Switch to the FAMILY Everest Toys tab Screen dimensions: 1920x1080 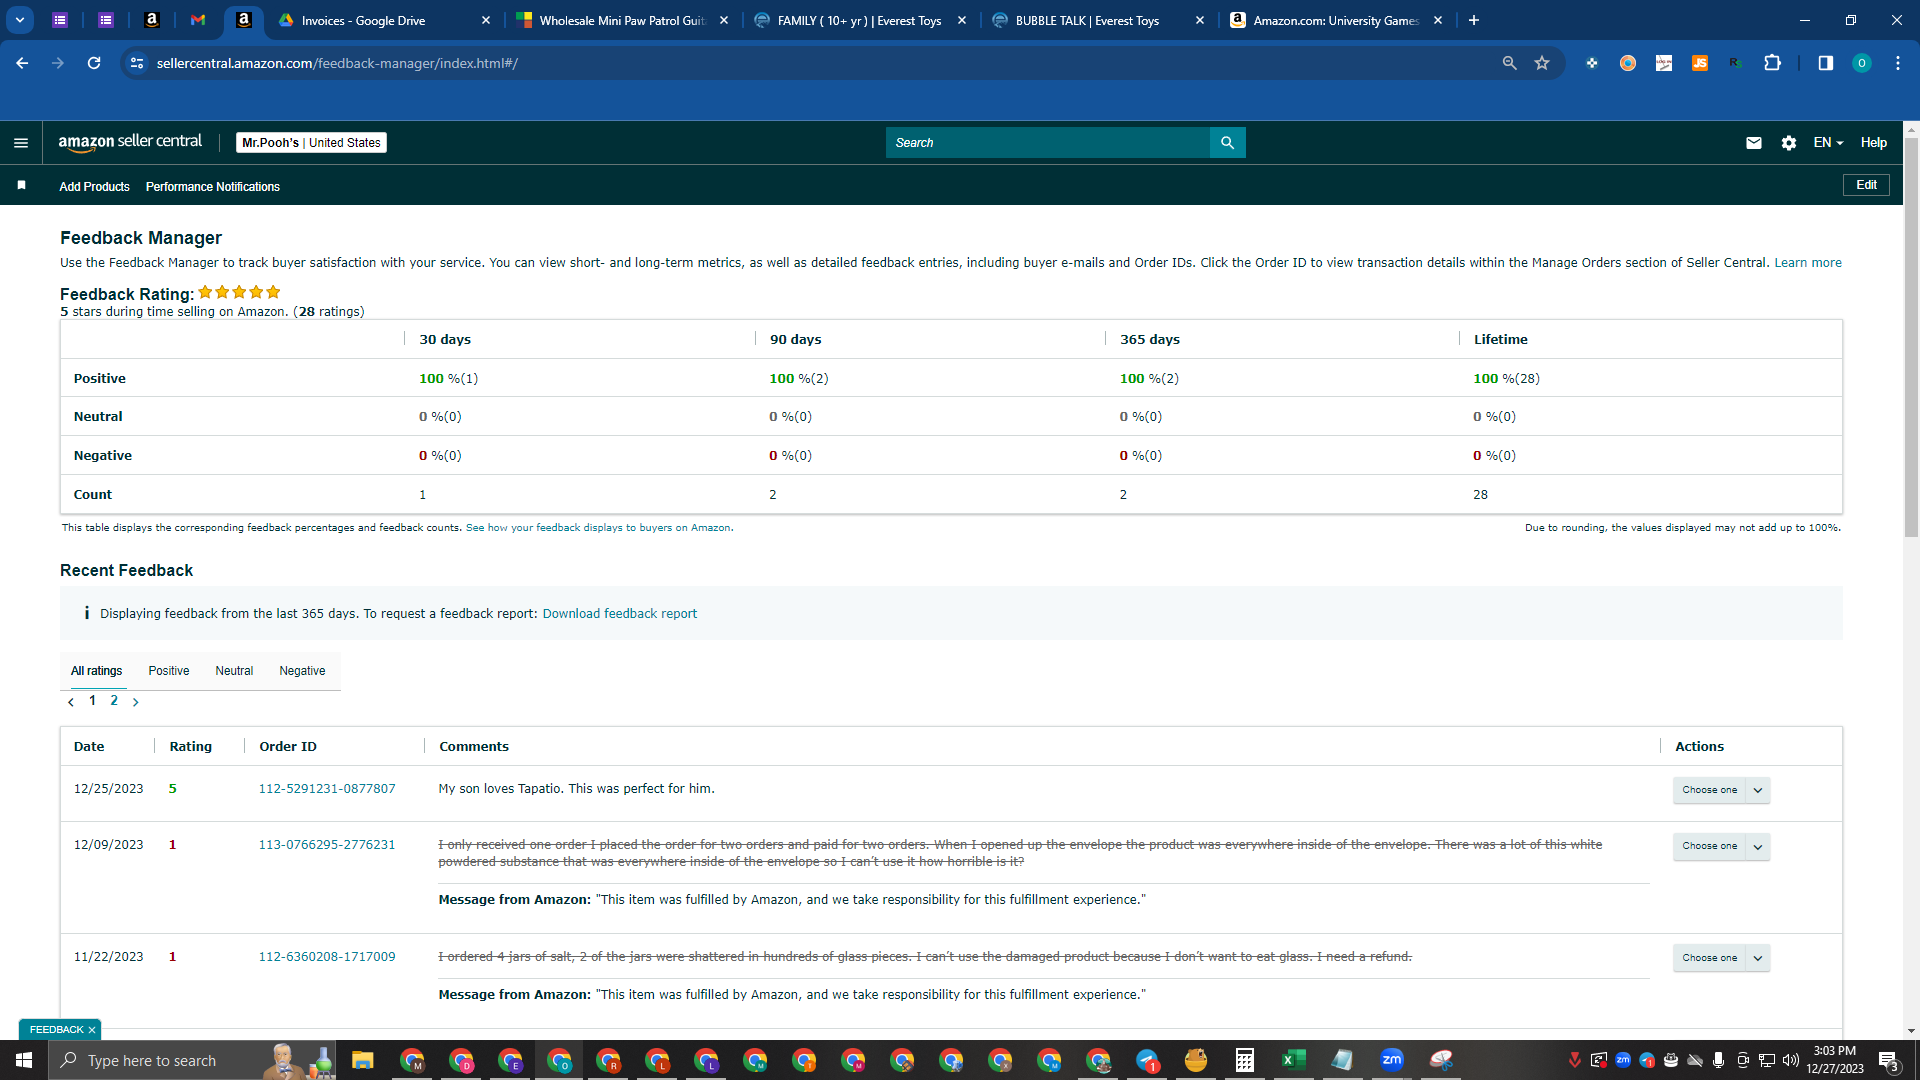(x=860, y=20)
